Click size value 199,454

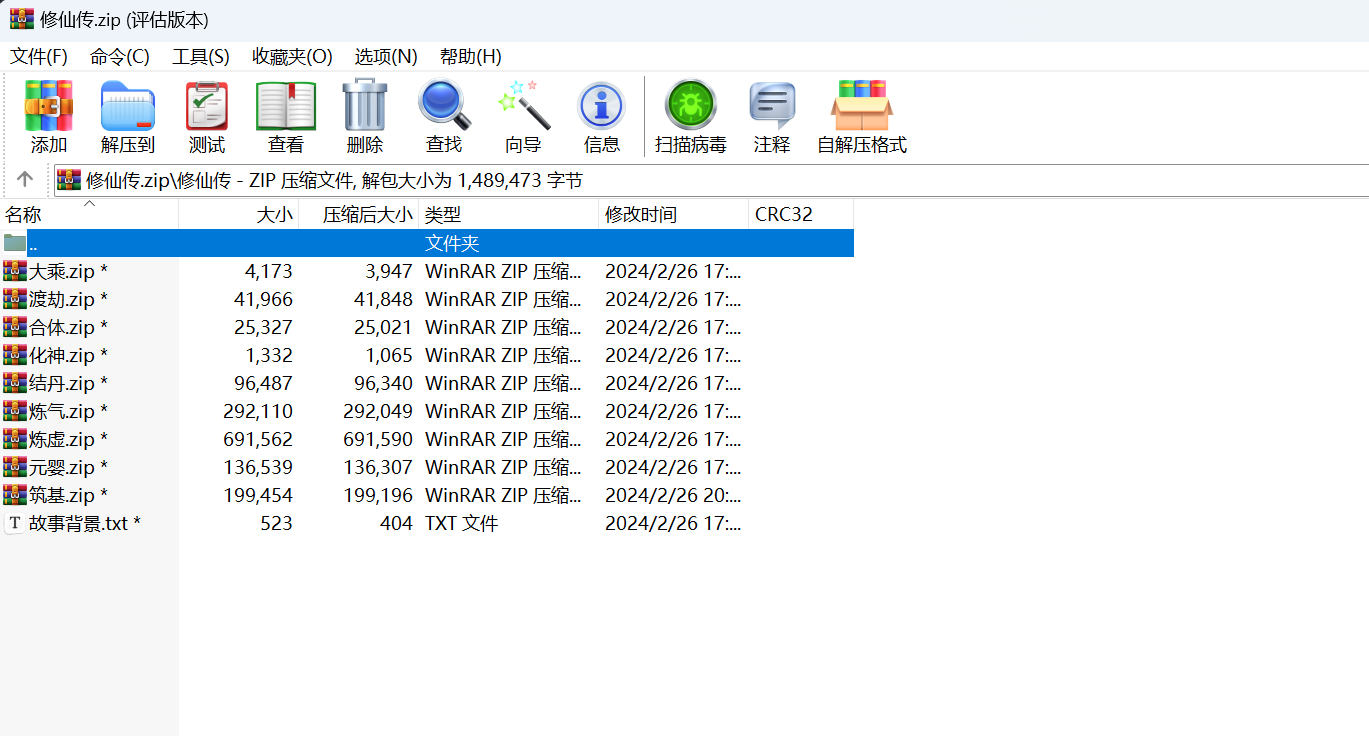259,495
